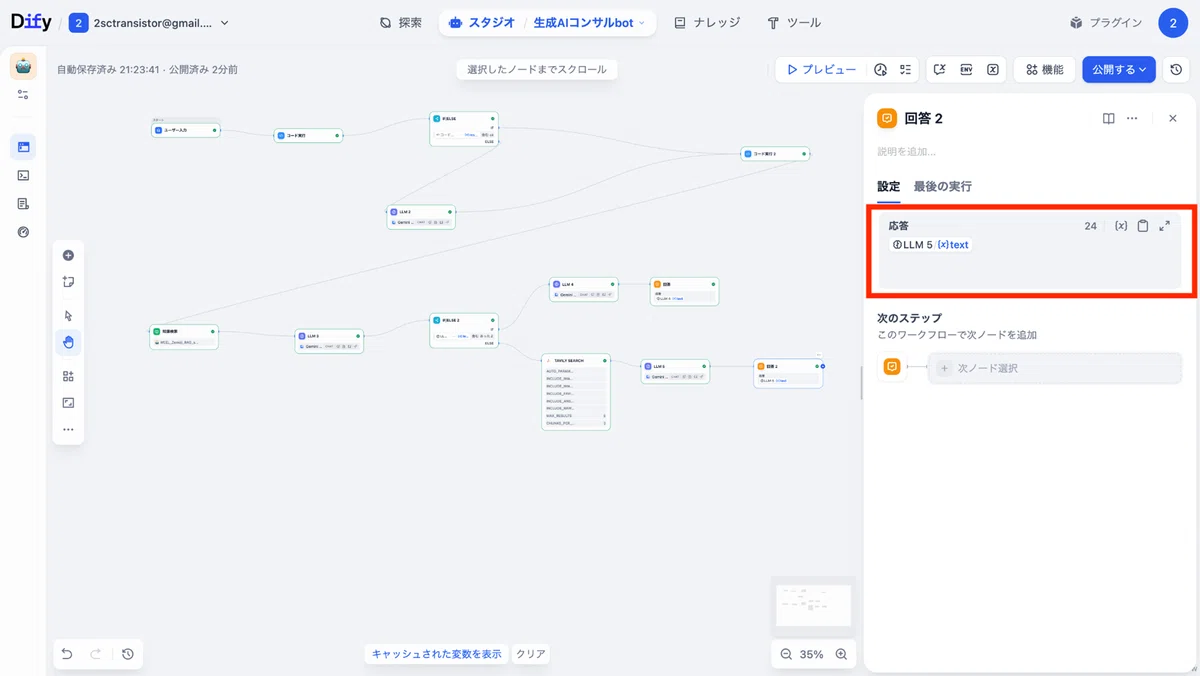Click LLM 5 text variable chip in 応答
Image resolution: width=1200 pixels, height=676 pixels.
[930, 245]
